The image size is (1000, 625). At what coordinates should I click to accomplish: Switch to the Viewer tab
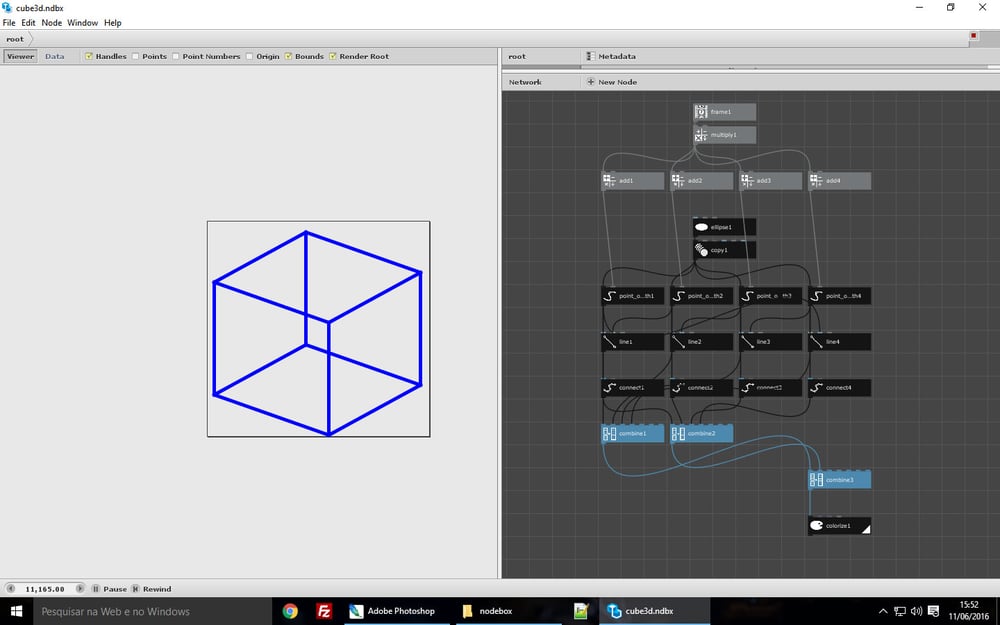pyautogui.click(x=20, y=56)
